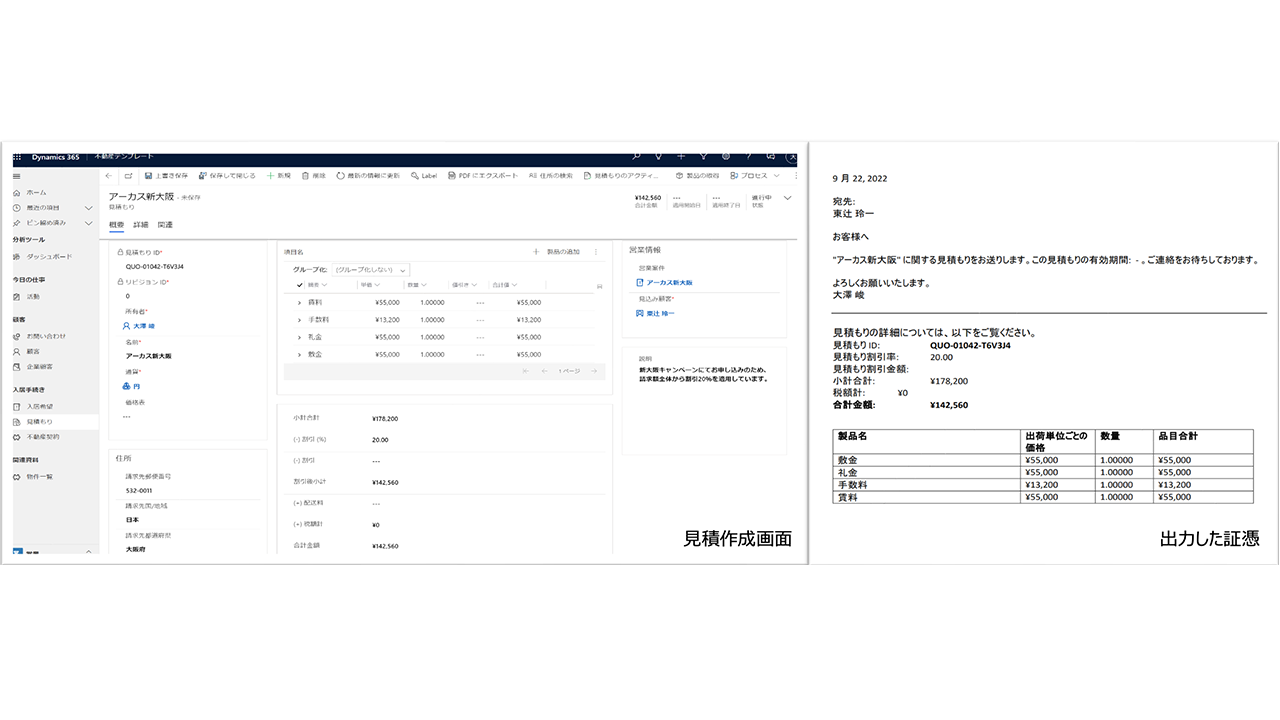Viewport: 1280px width, 720px height.
Task: Open the グループ化 dropdown
Action: coord(371,270)
